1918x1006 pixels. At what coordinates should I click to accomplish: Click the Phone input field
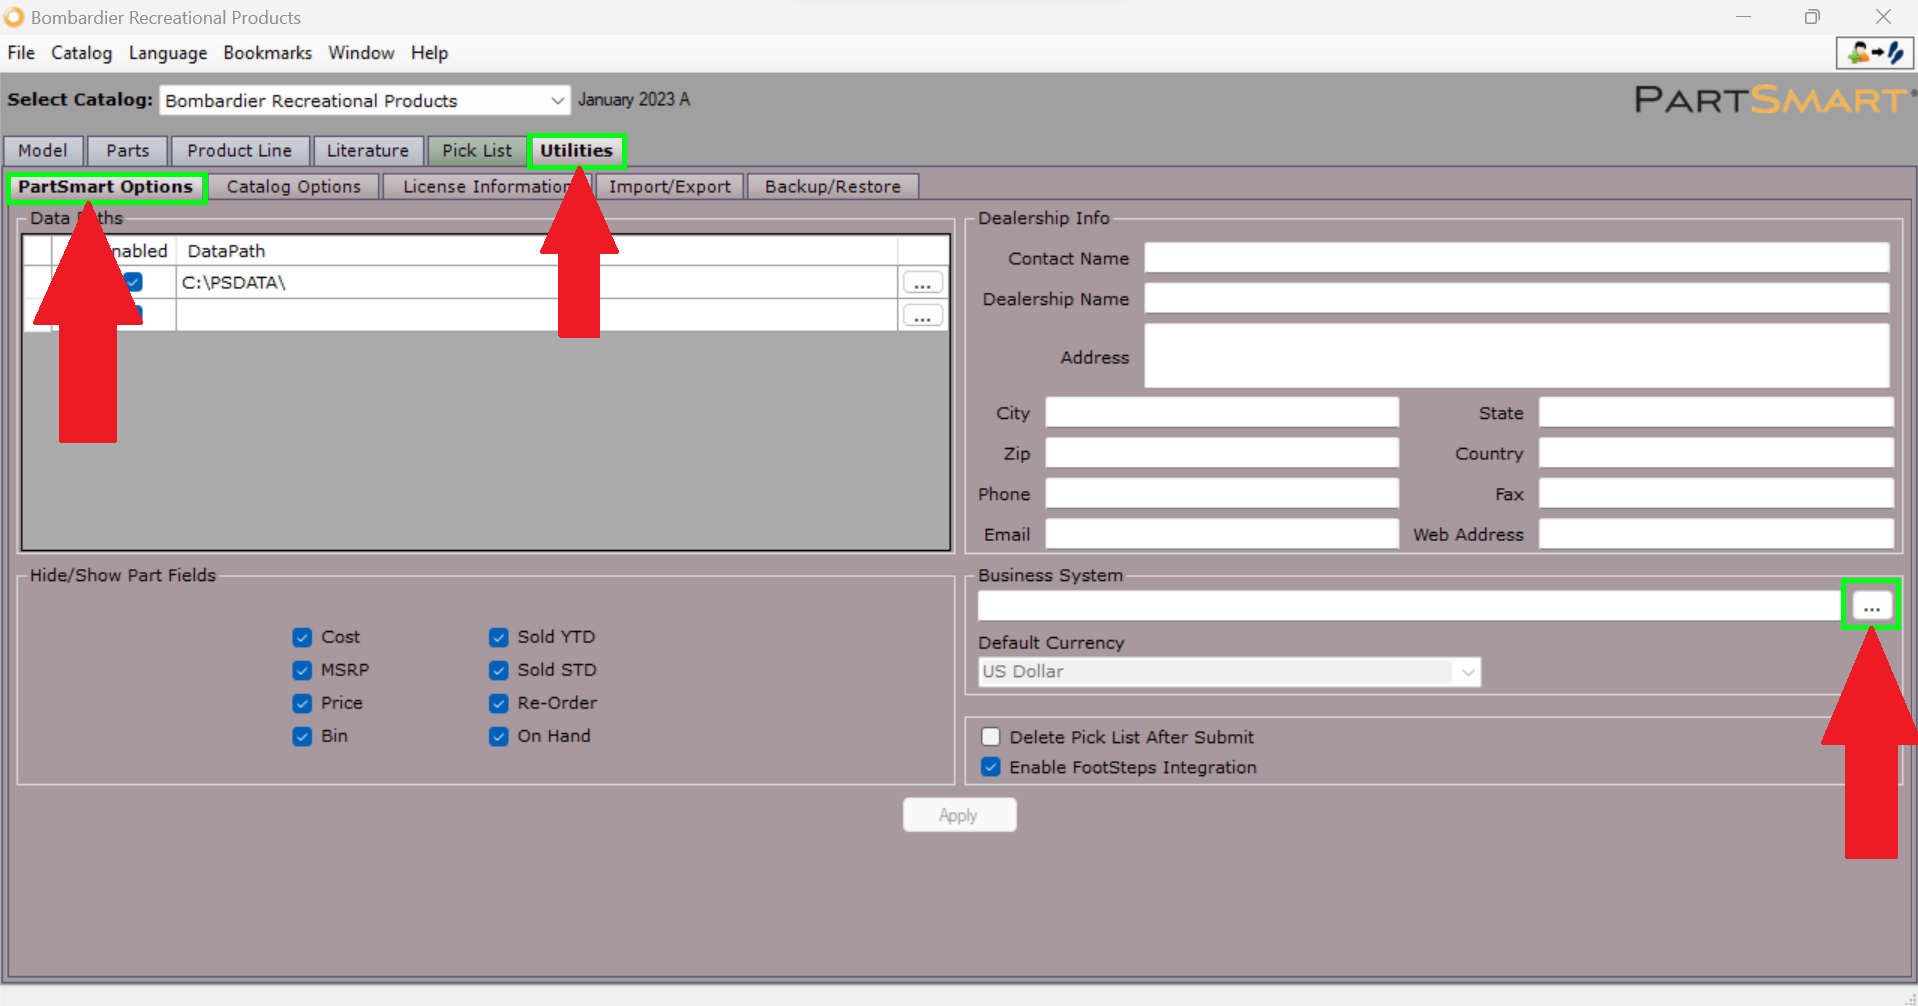pos(1222,493)
